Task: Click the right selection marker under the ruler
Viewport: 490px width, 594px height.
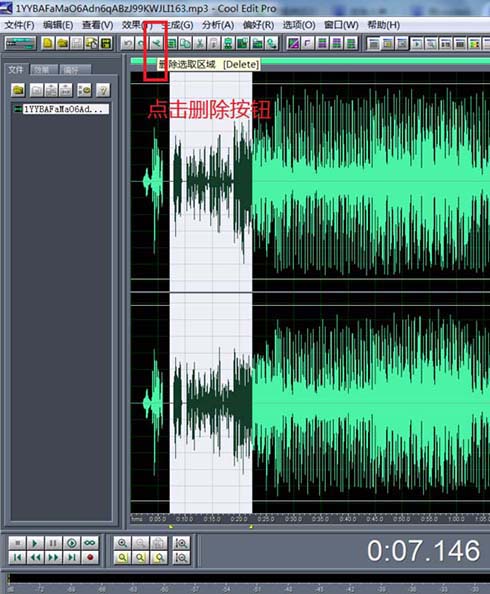Action: pos(251,527)
